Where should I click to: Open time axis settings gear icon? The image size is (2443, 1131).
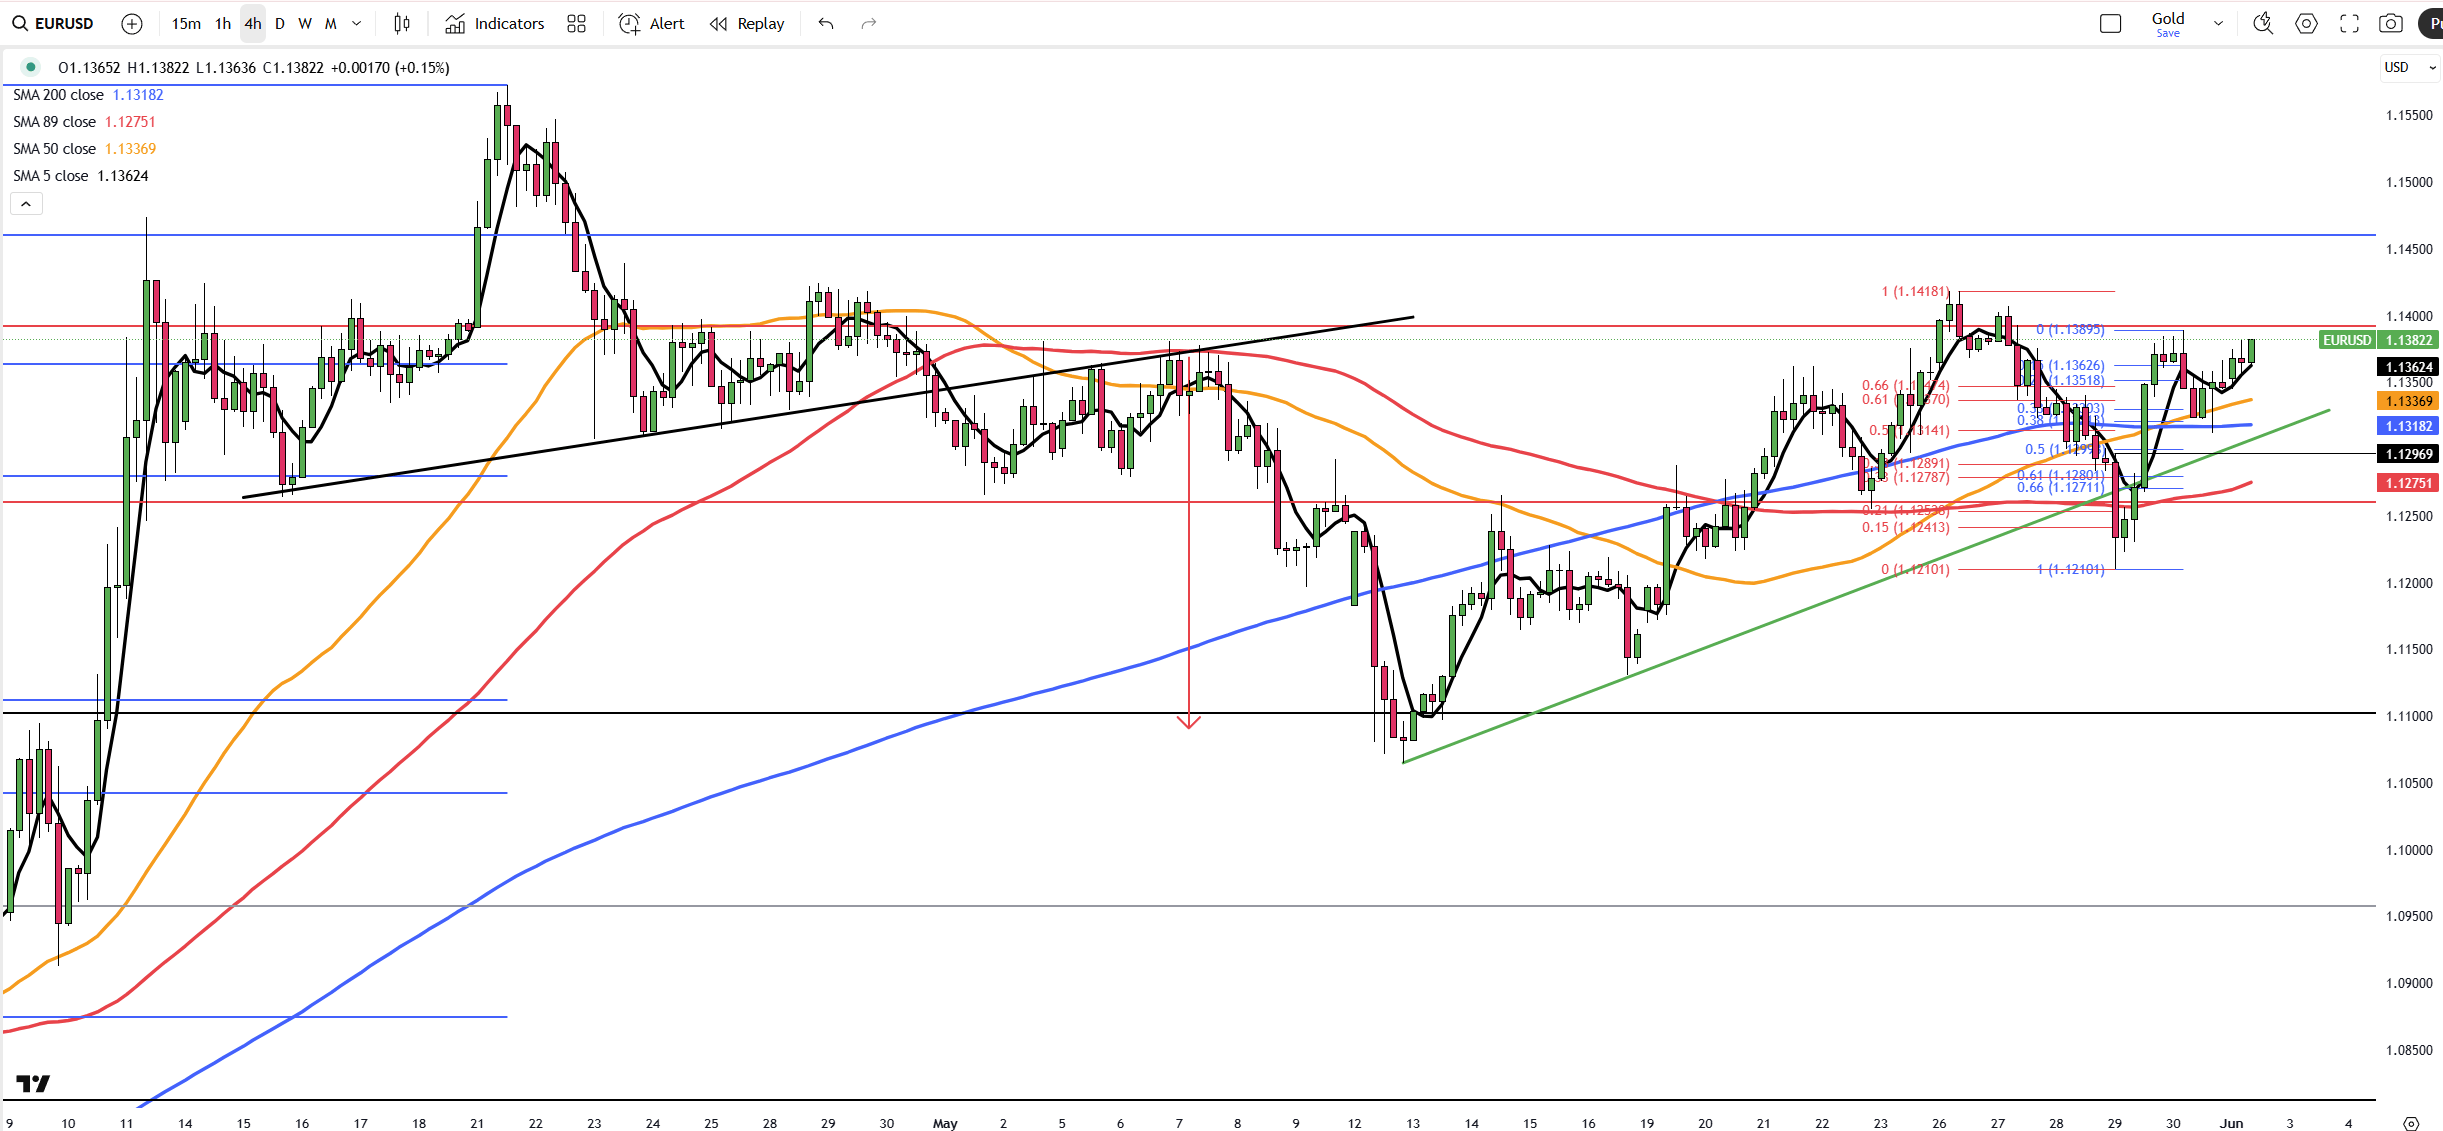coord(2411,1123)
